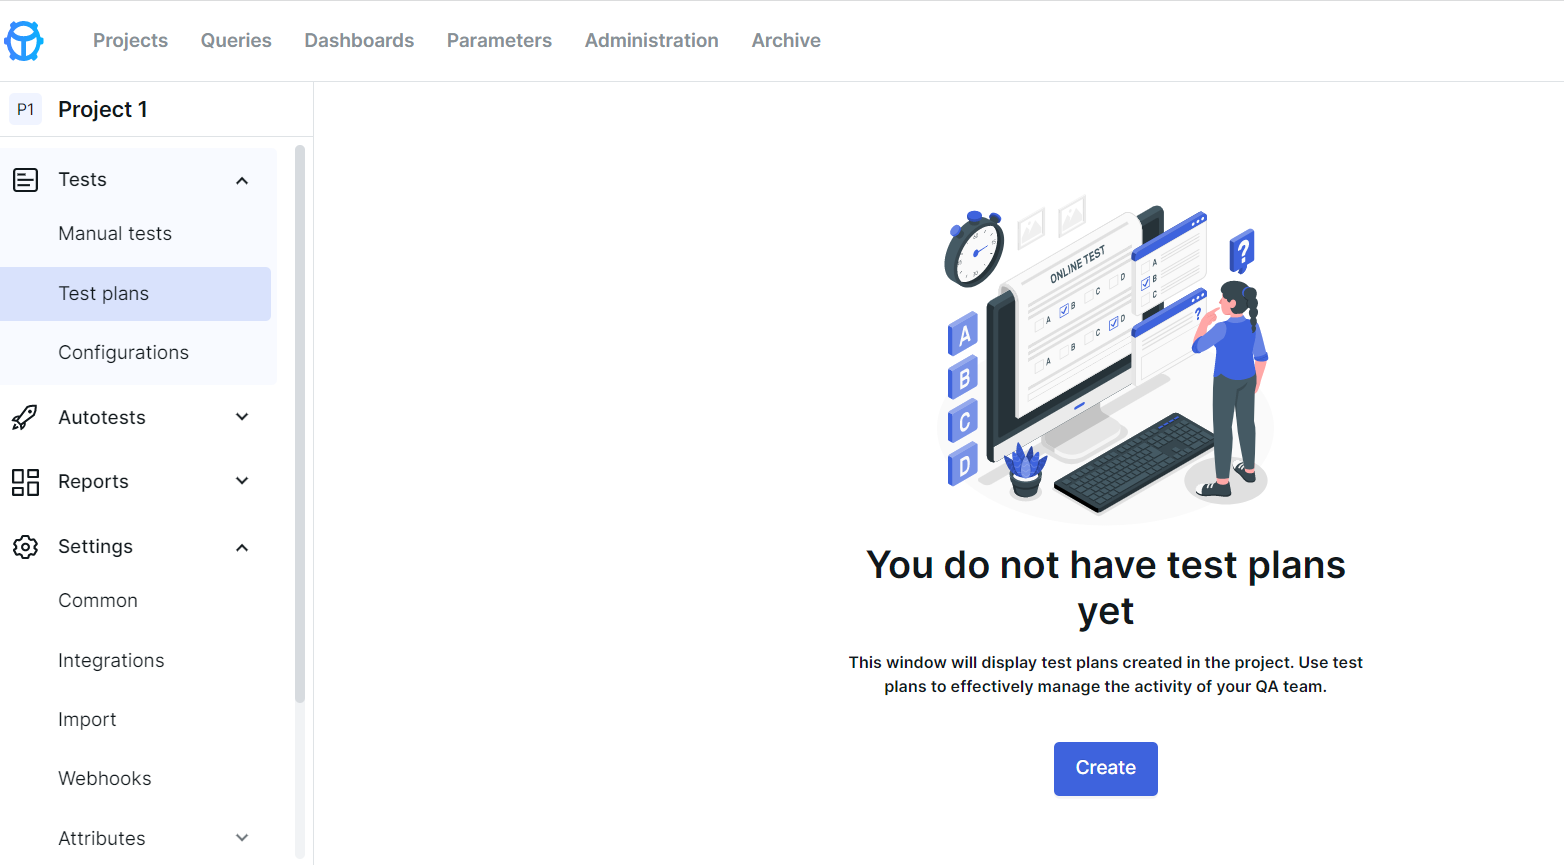1564x865 pixels.
Task: Open the Projects menu
Action: pyautogui.click(x=130, y=40)
